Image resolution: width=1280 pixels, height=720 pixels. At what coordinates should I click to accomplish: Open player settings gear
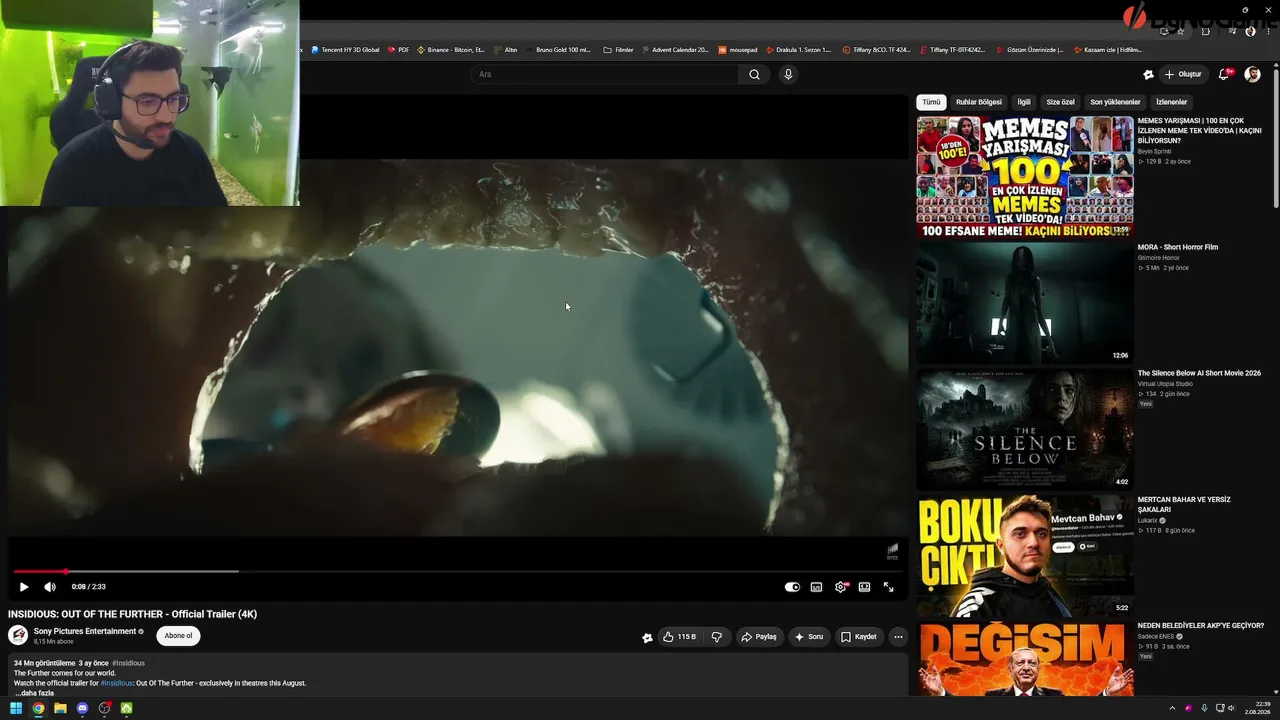click(840, 587)
